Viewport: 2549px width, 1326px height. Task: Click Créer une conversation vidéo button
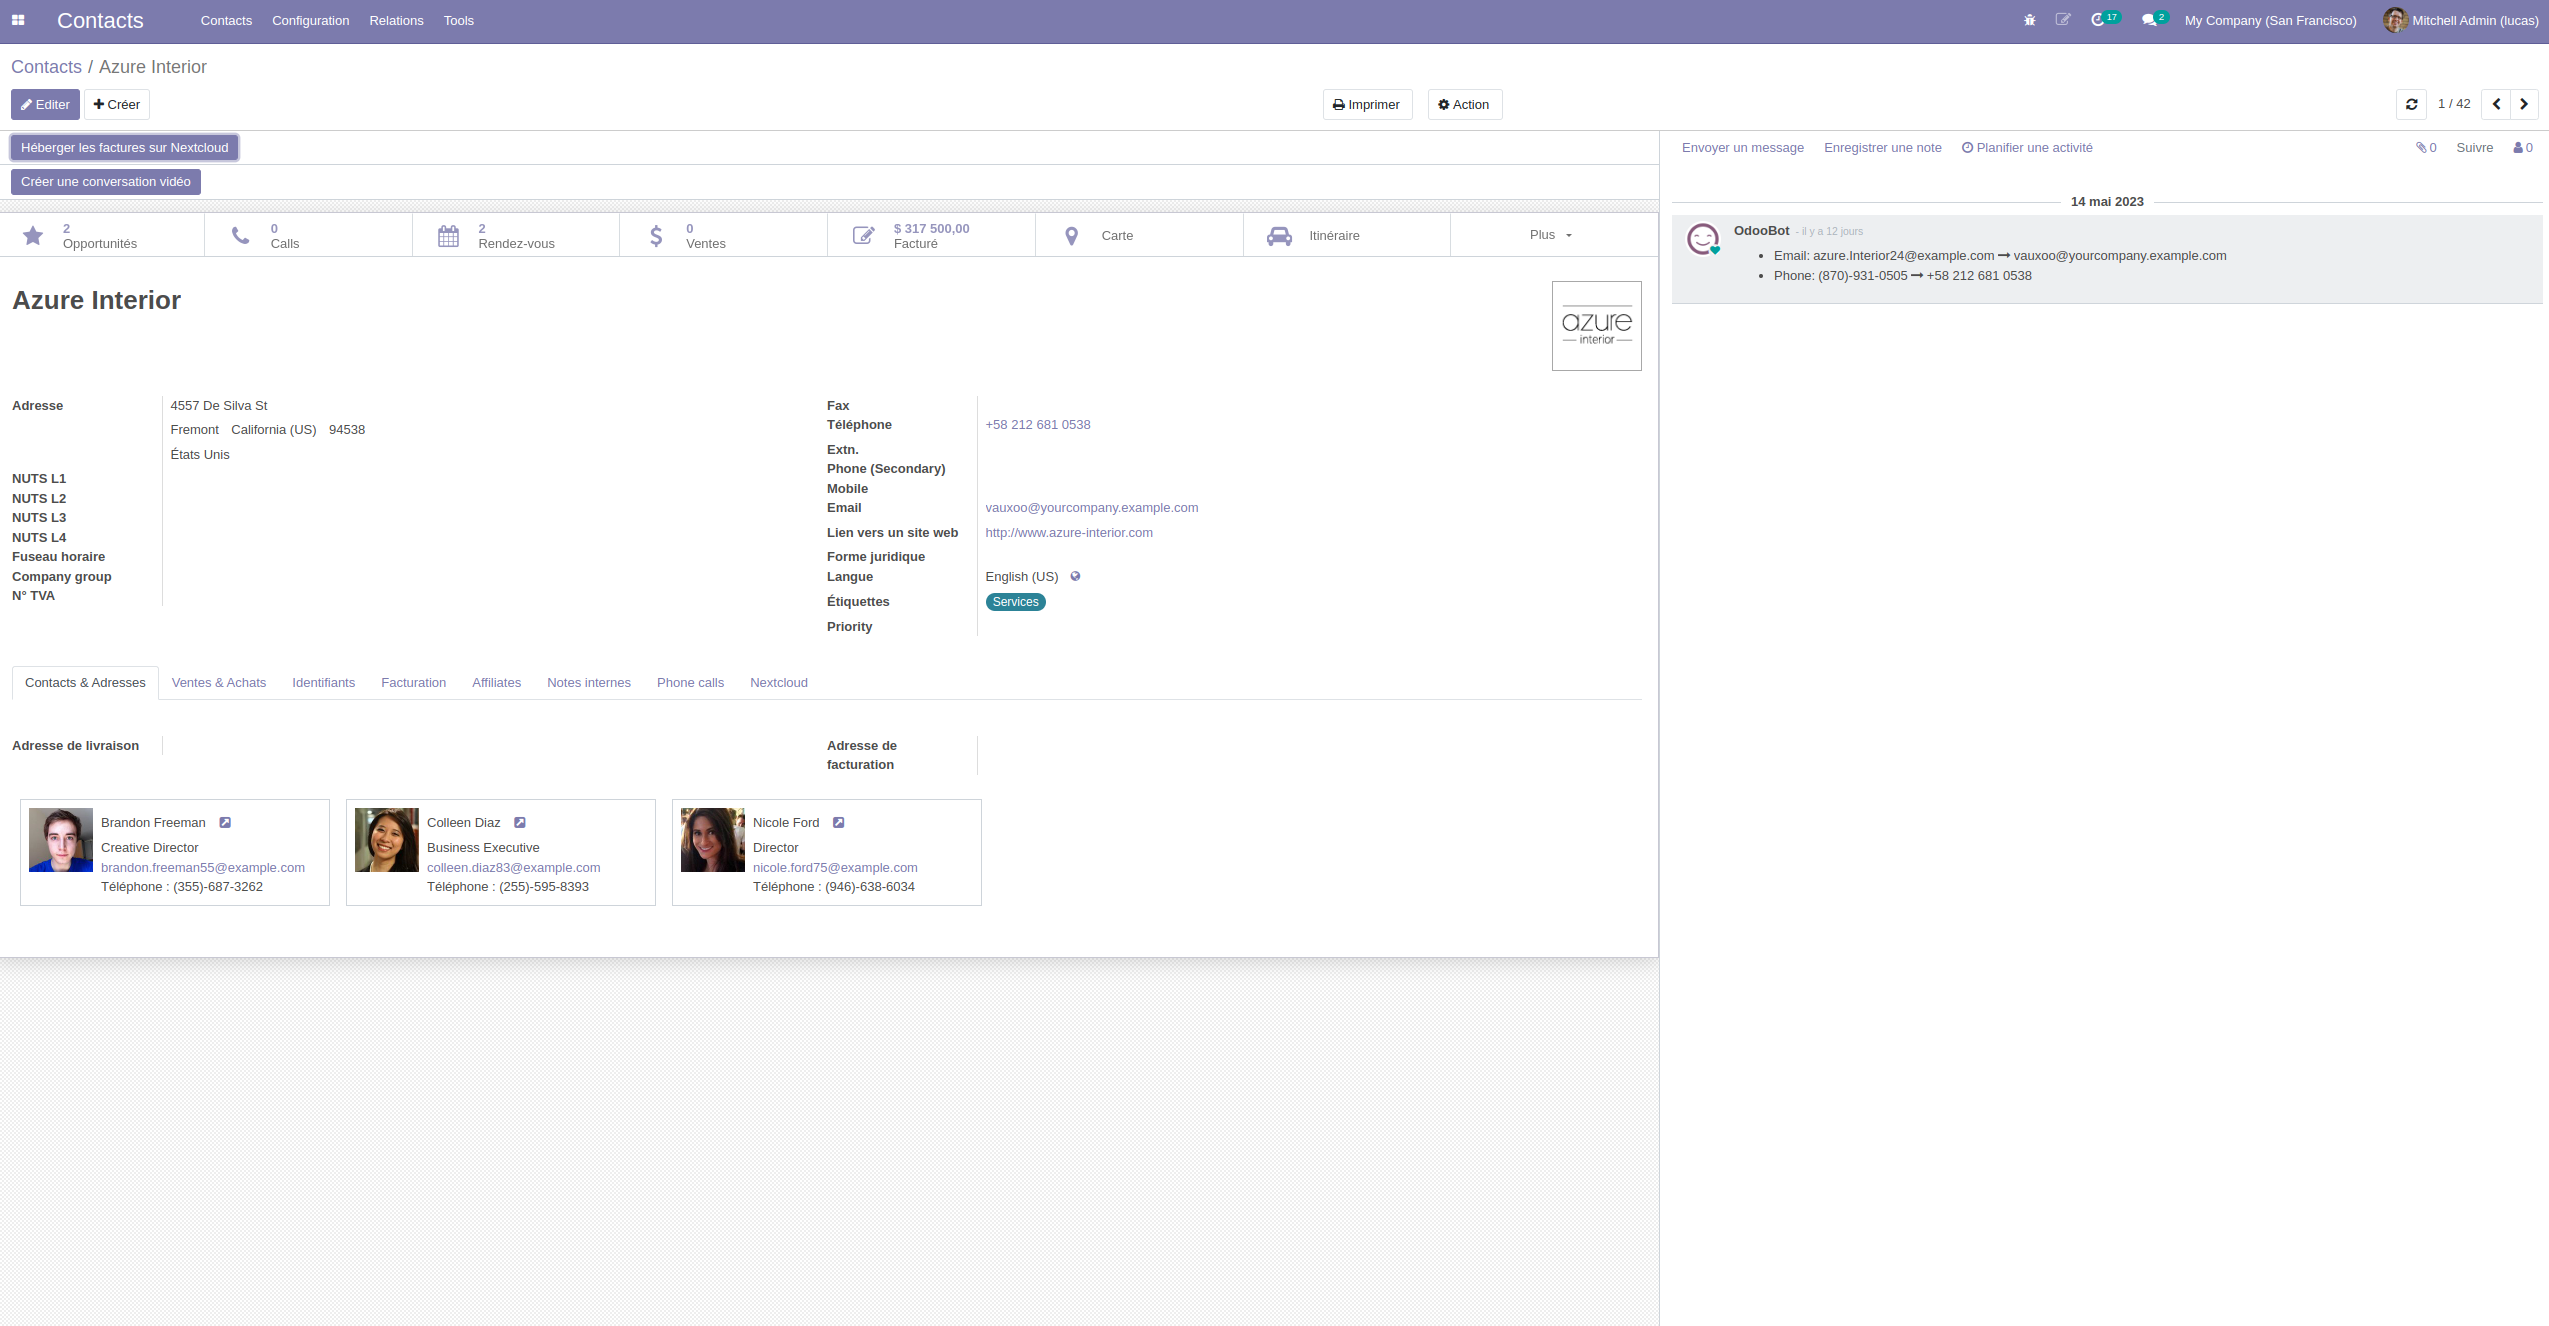click(x=106, y=181)
